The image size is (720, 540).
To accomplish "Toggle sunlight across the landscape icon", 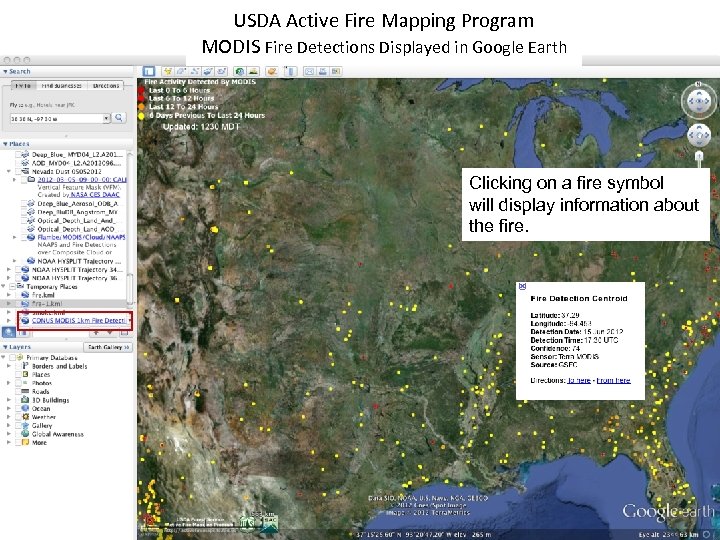I will (253, 71).
